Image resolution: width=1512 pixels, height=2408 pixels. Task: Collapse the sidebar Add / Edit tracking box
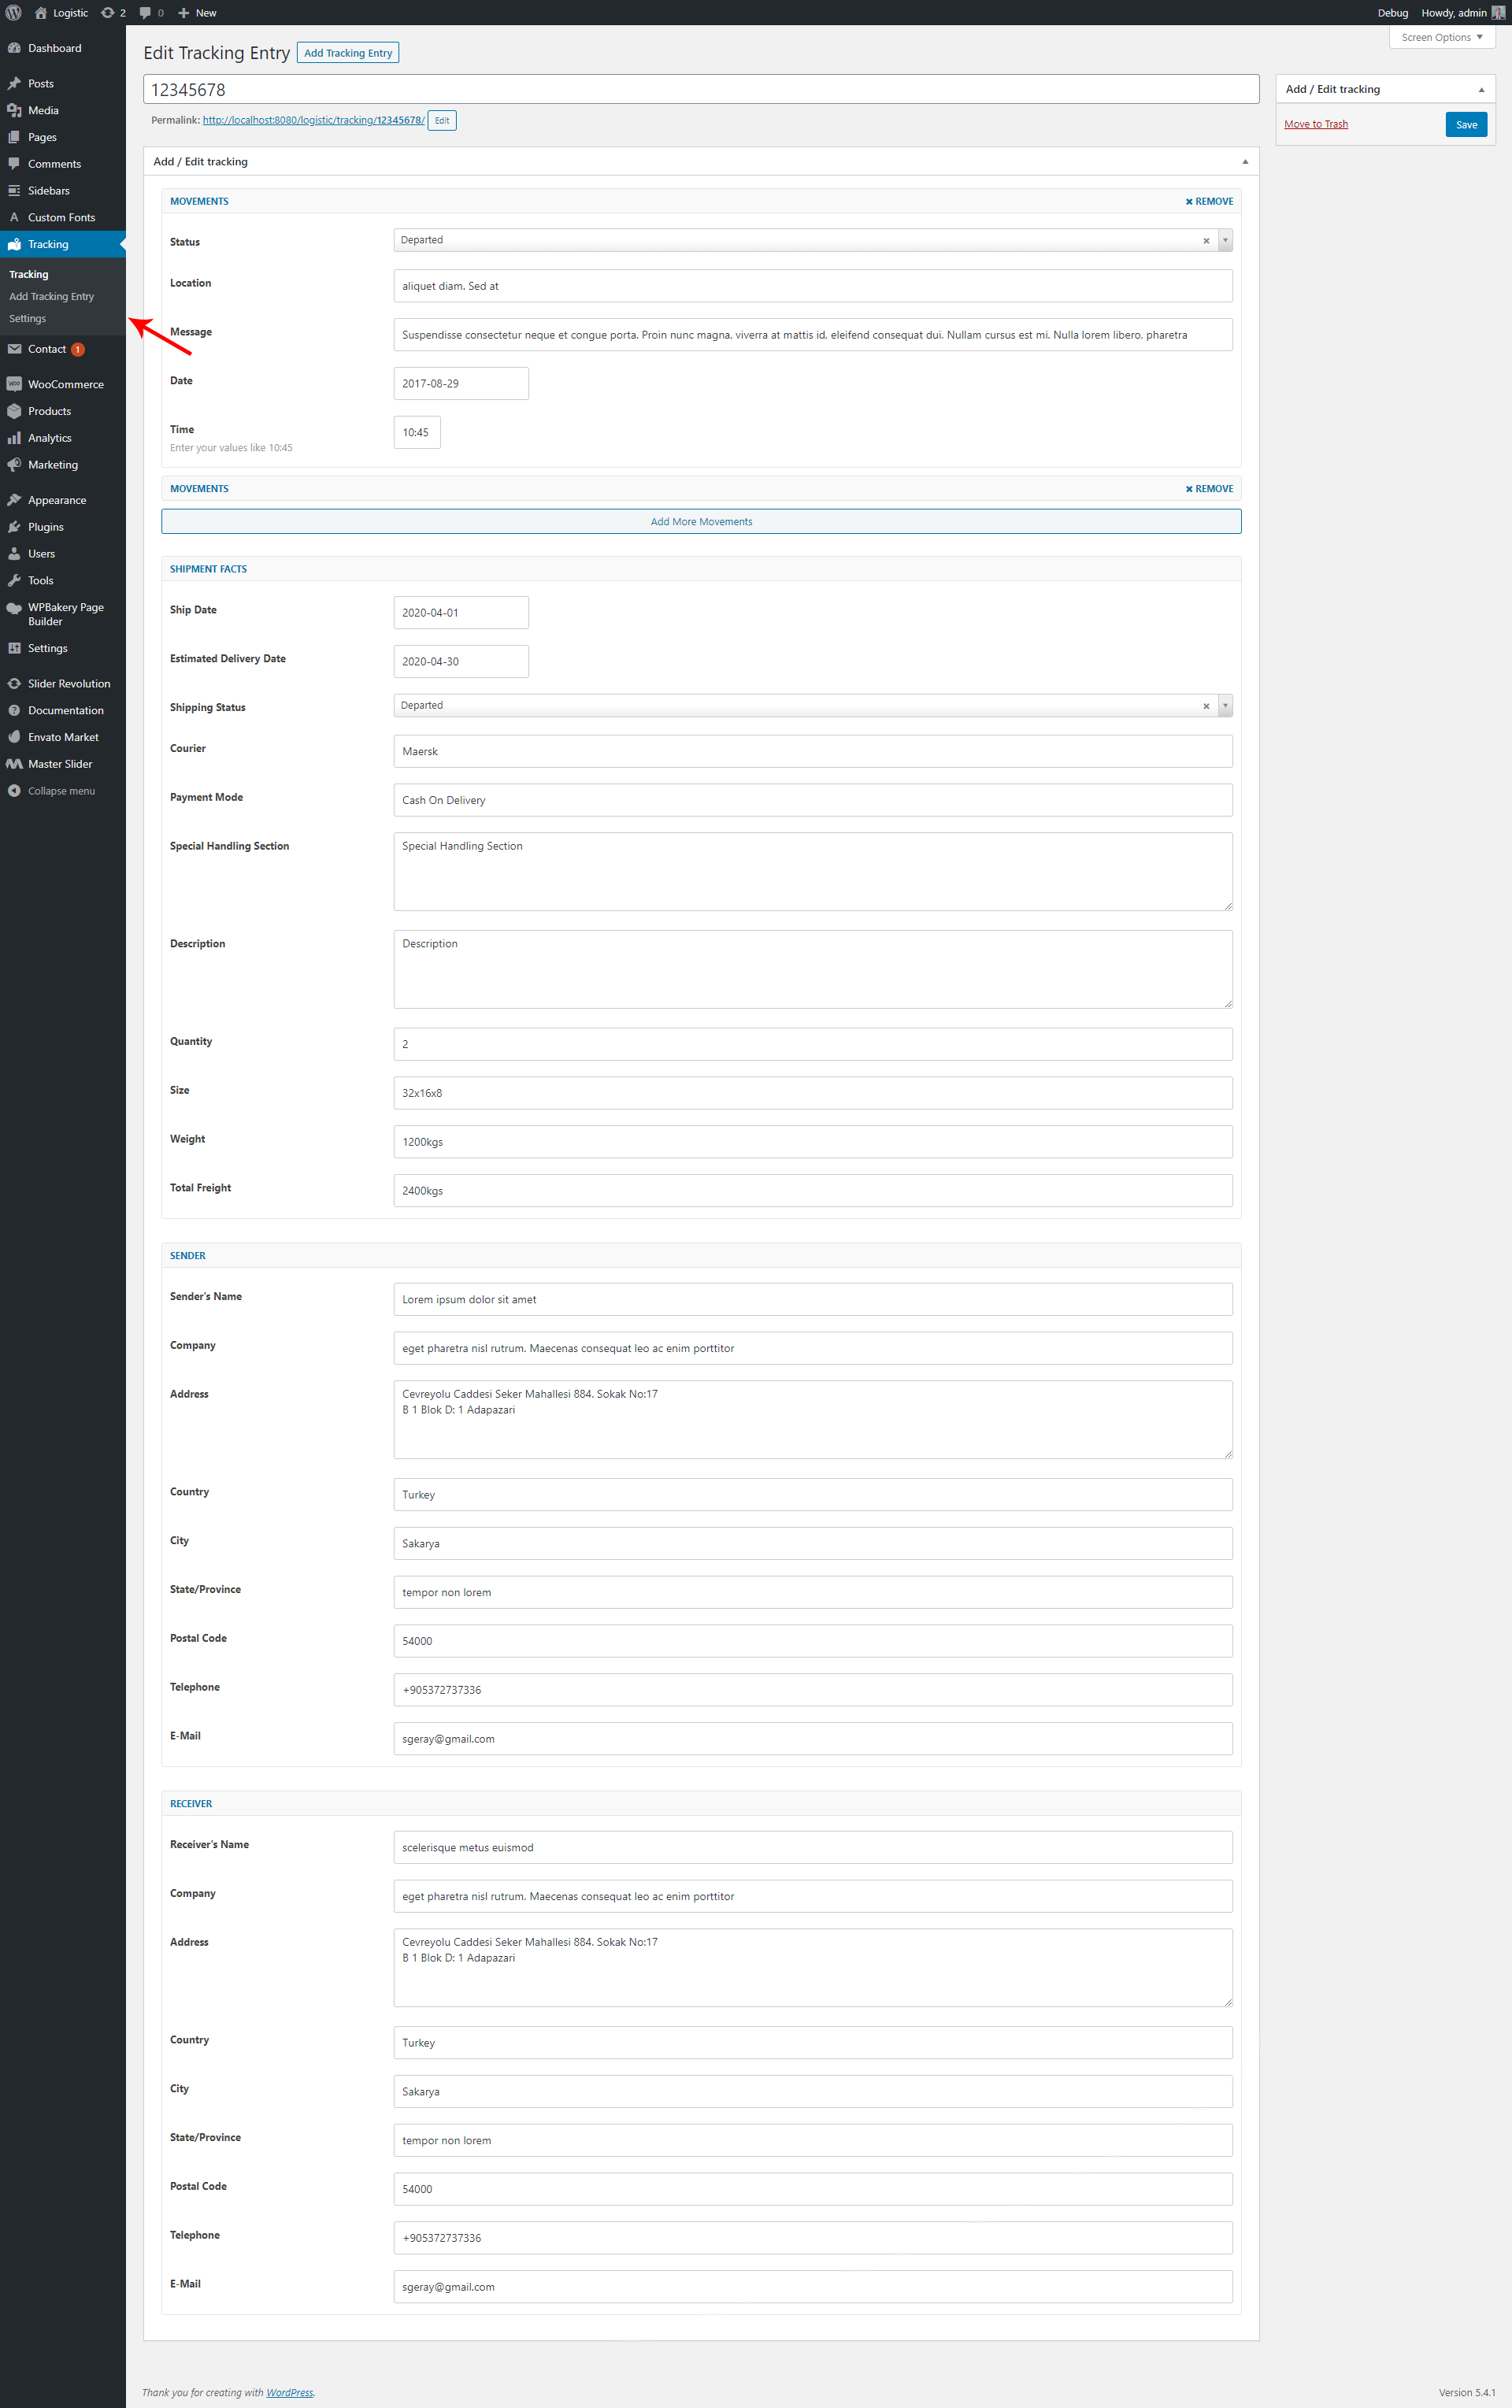(x=1481, y=90)
